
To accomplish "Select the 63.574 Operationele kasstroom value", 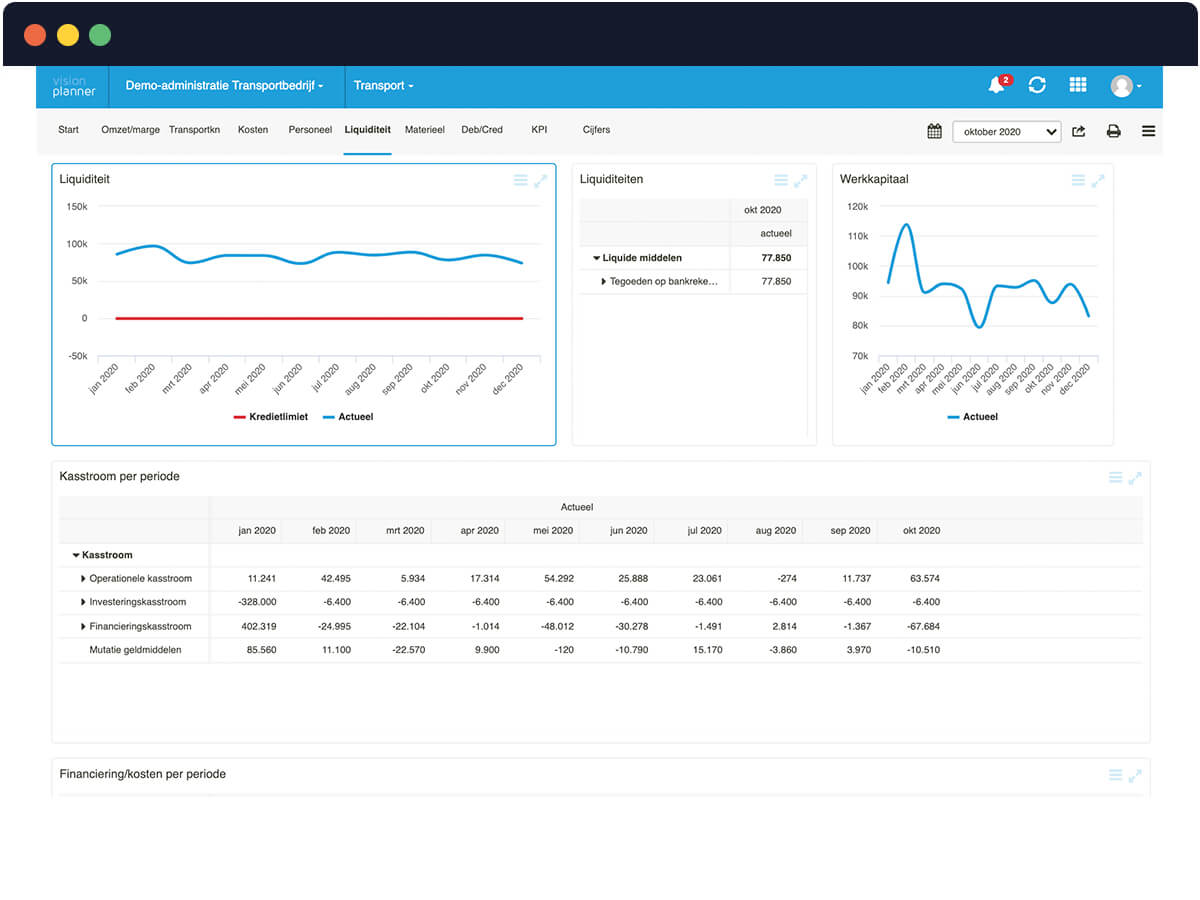I will click(x=924, y=579).
